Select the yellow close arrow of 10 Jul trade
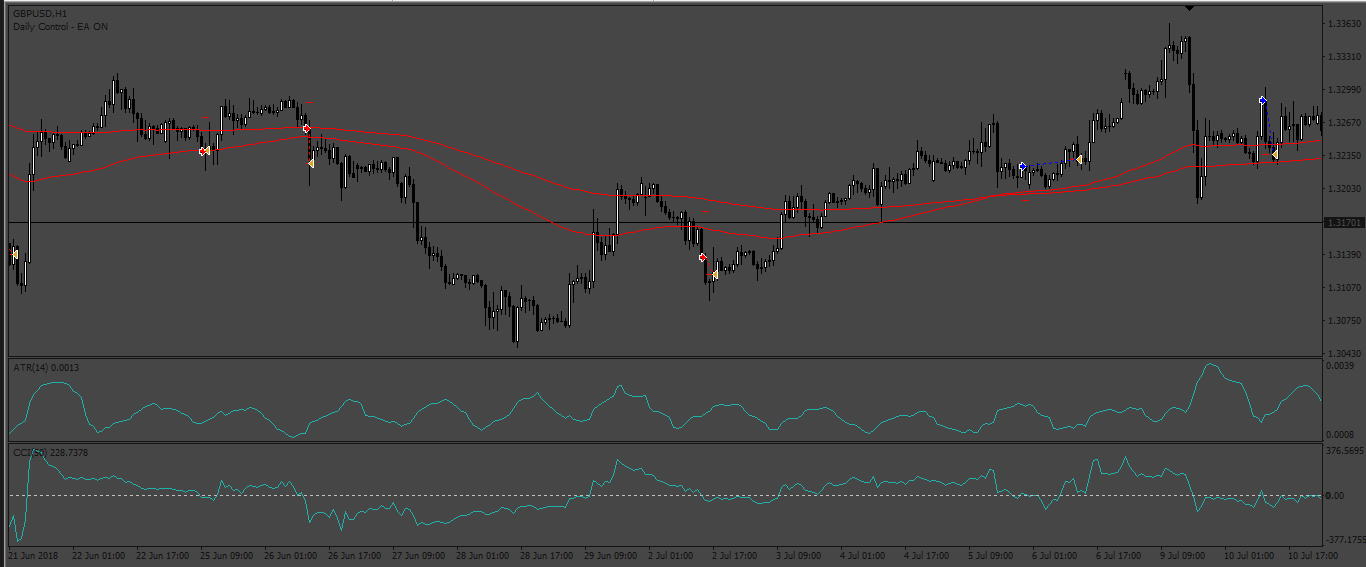 [x=1274, y=154]
